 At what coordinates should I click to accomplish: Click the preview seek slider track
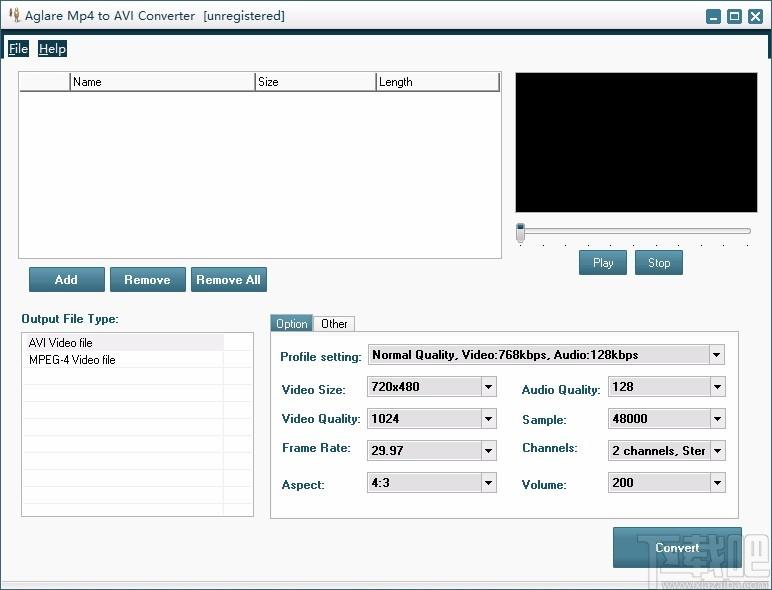click(x=637, y=230)
